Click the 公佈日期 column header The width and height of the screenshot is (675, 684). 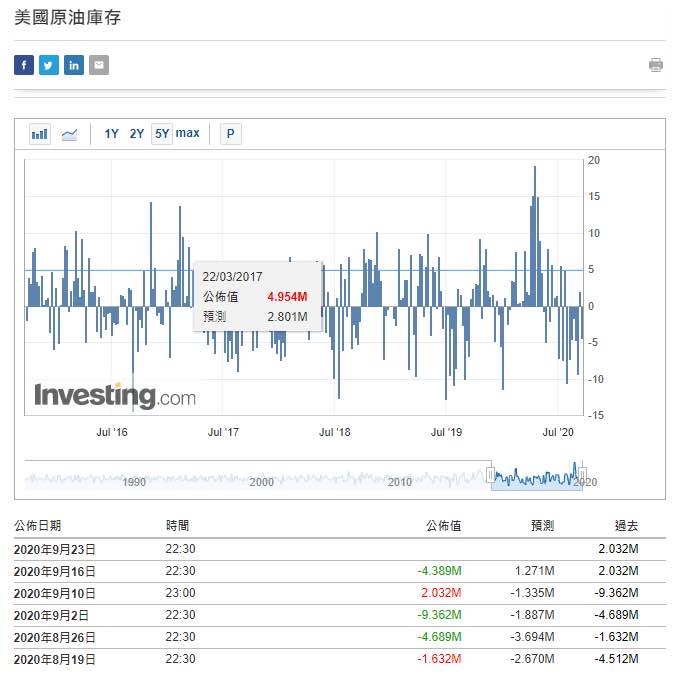38,526
